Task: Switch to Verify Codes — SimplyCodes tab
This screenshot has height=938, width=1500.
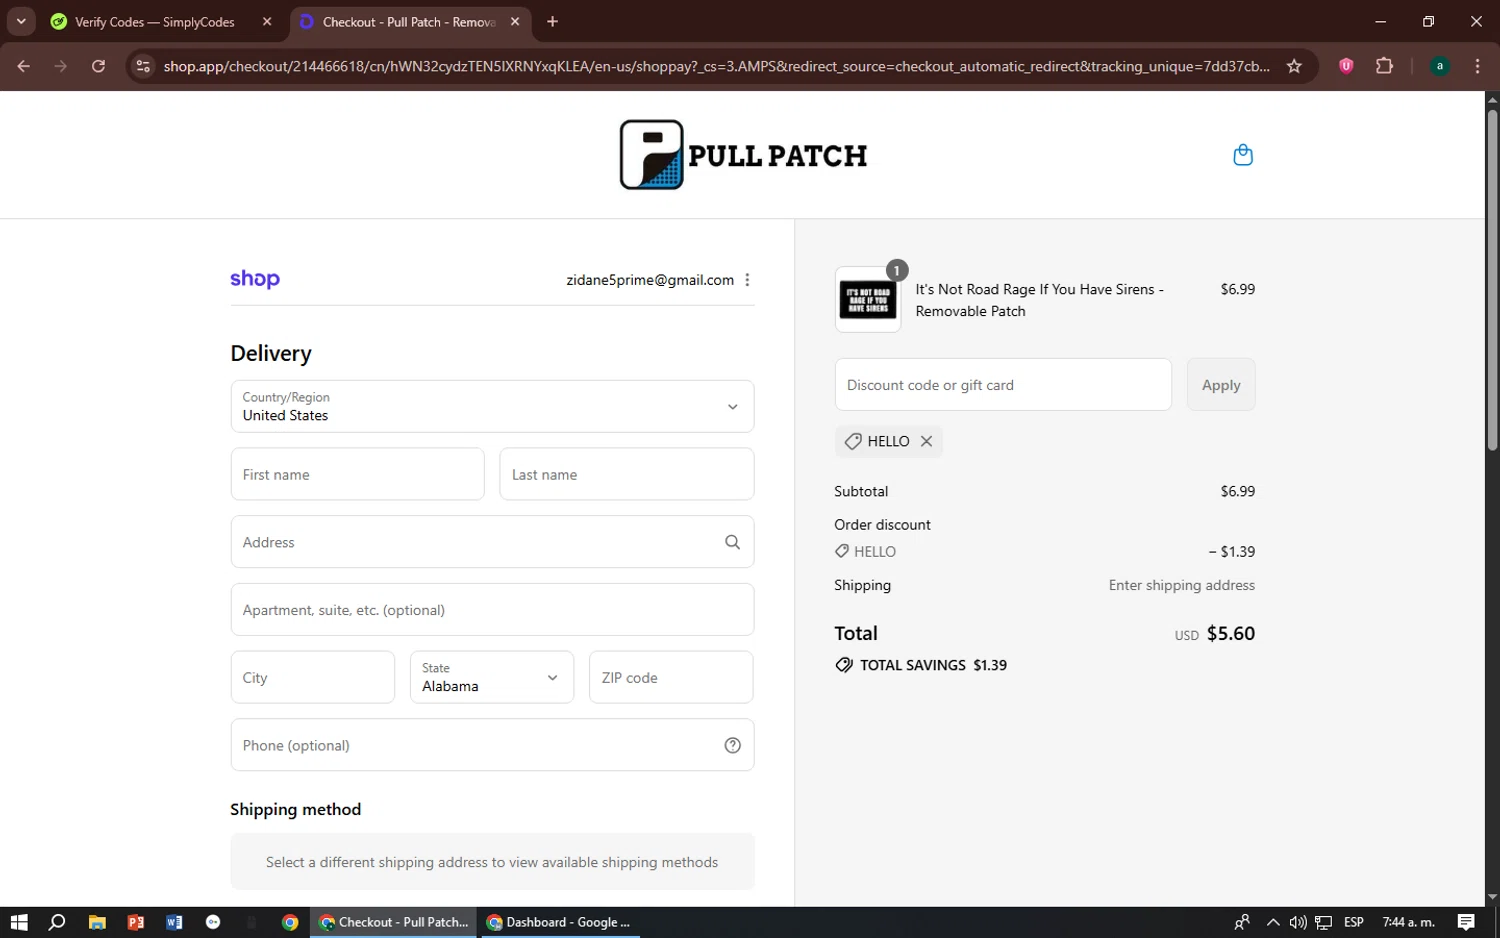Action: 154,22
